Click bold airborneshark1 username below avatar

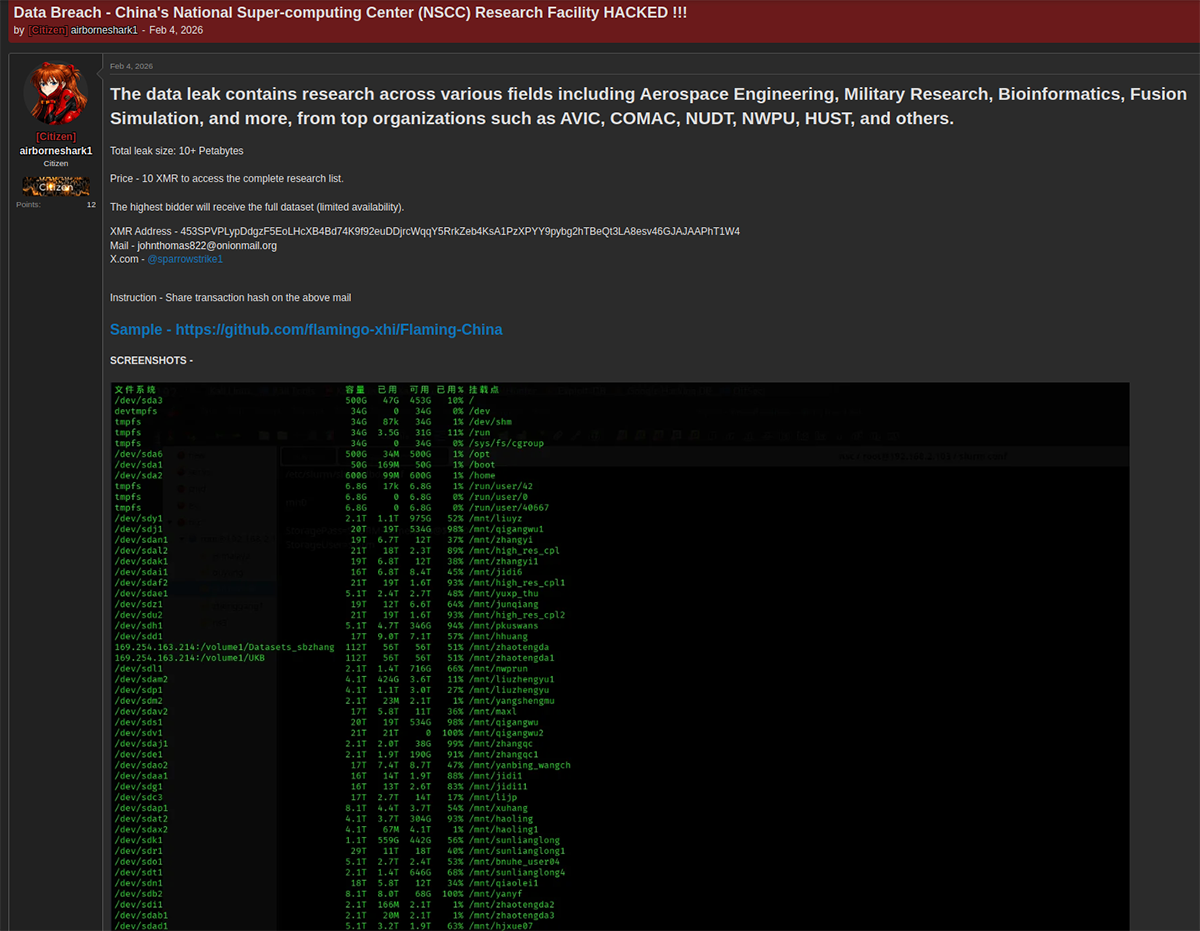(x=55, y=151)
